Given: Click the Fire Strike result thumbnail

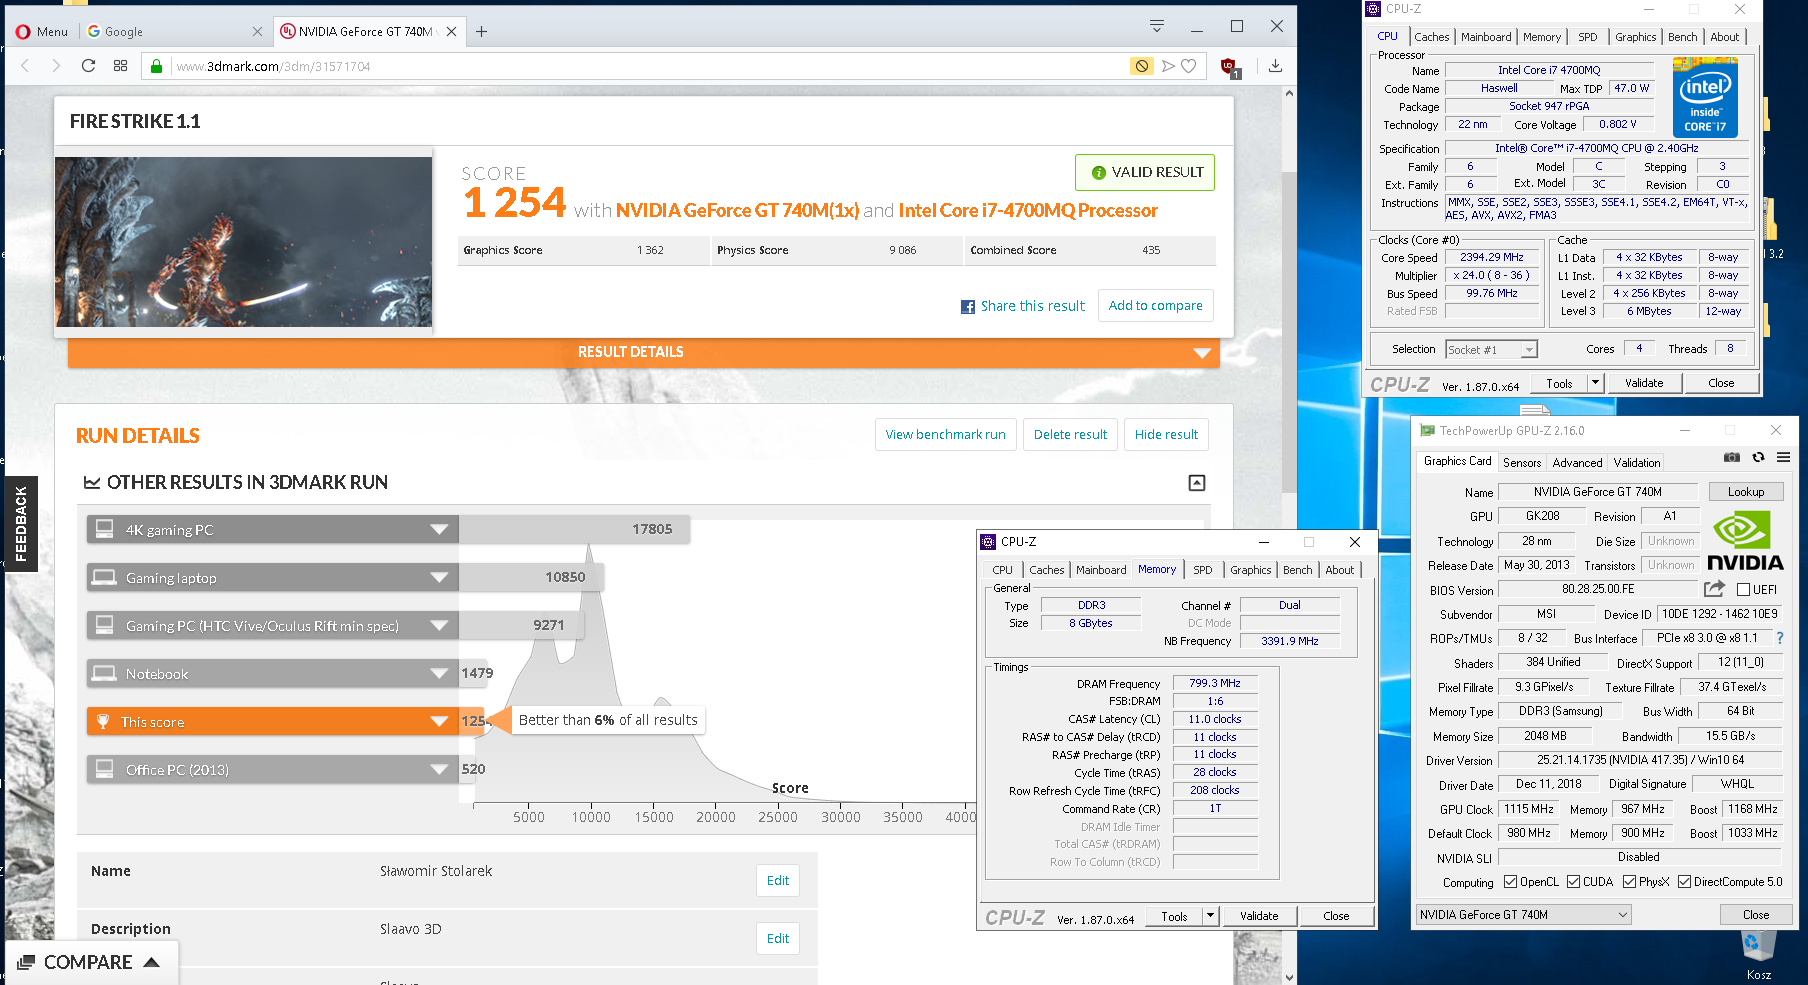Looking at the screenshot, I should 243,242.
